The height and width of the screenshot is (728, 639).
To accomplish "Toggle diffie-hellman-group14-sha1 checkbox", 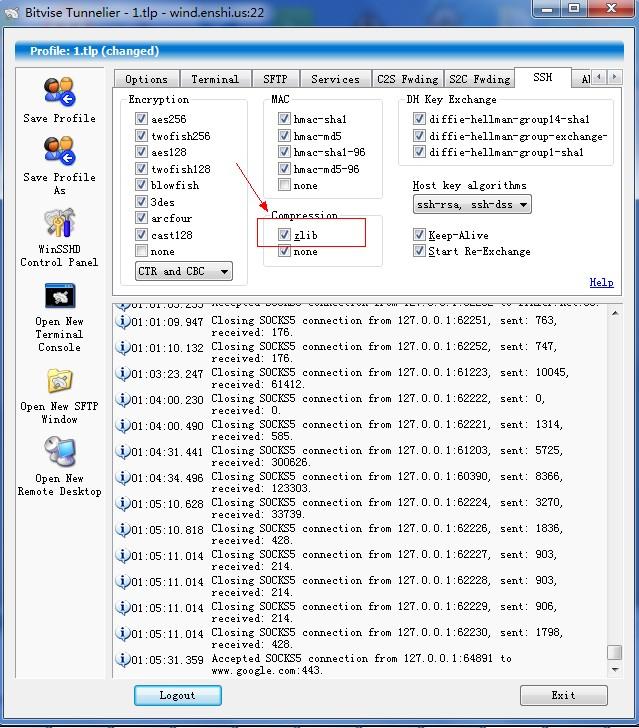I will coord(419,119).
